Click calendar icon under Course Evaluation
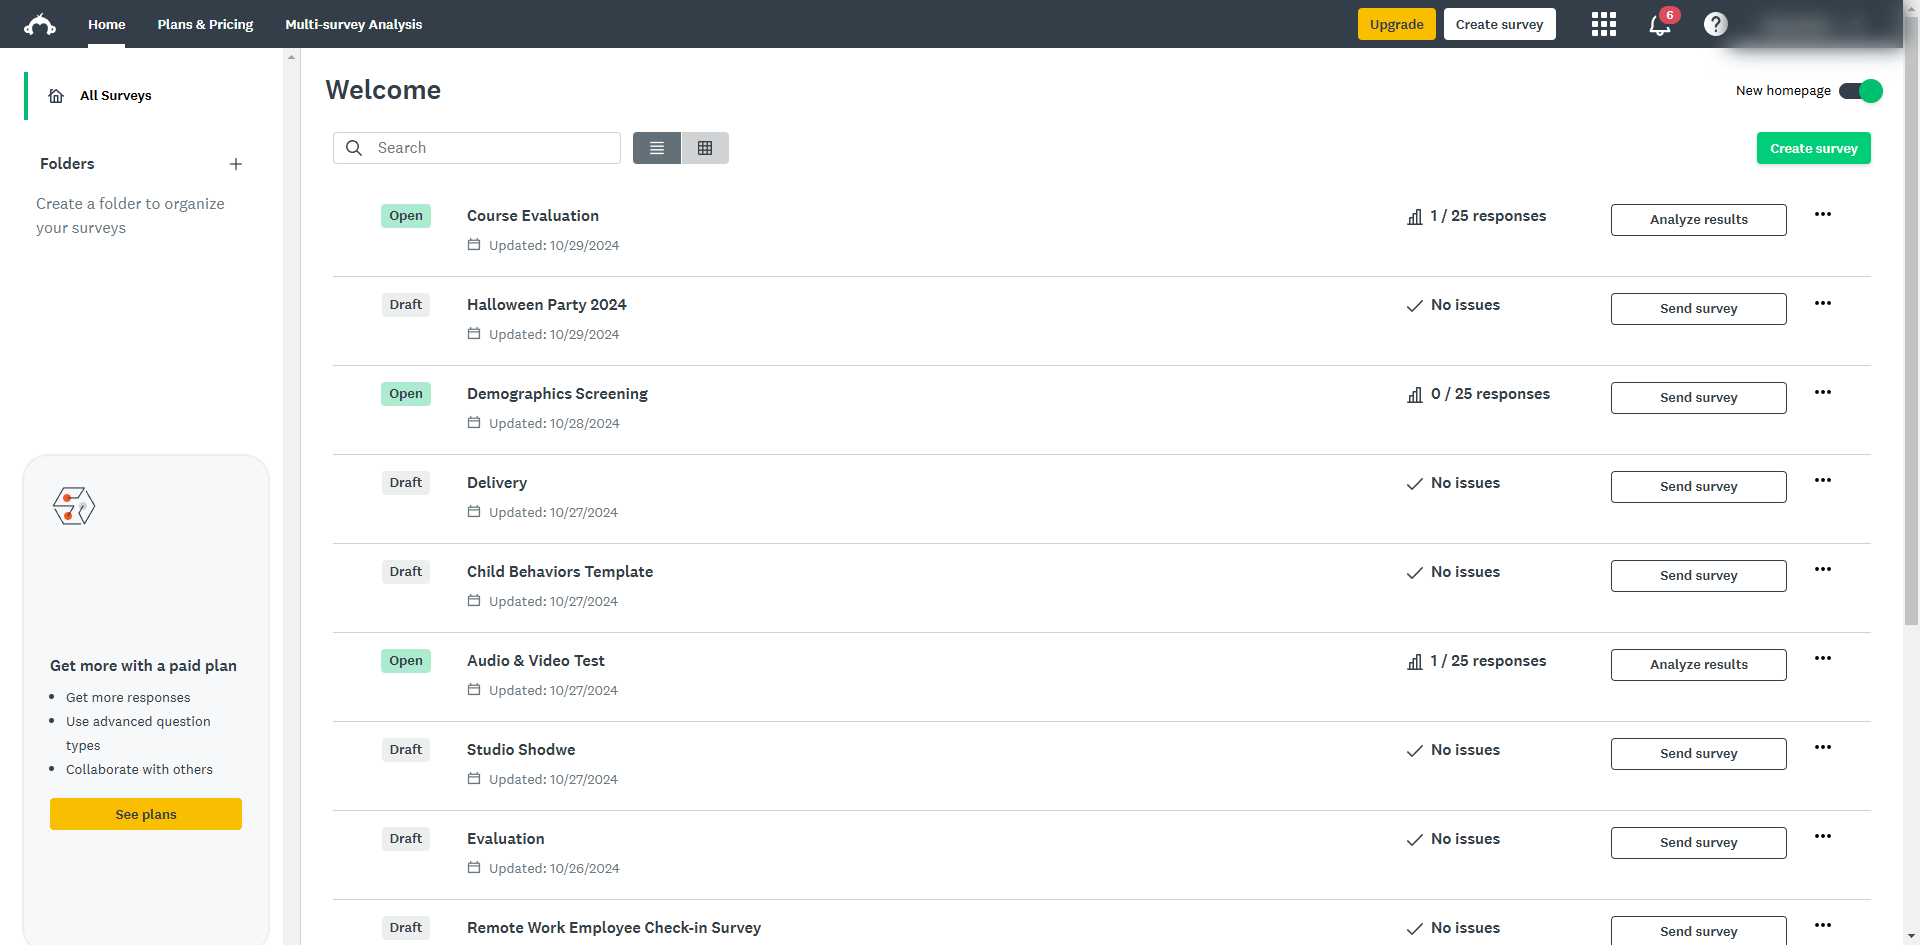The width and height of the screenshot is (1920, 945). click(x=474, y=245)
